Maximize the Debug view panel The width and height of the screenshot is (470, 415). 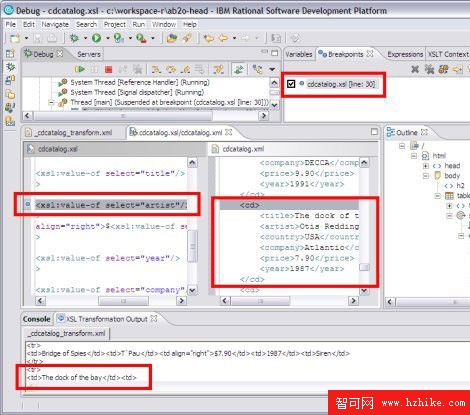pos(275,53)
